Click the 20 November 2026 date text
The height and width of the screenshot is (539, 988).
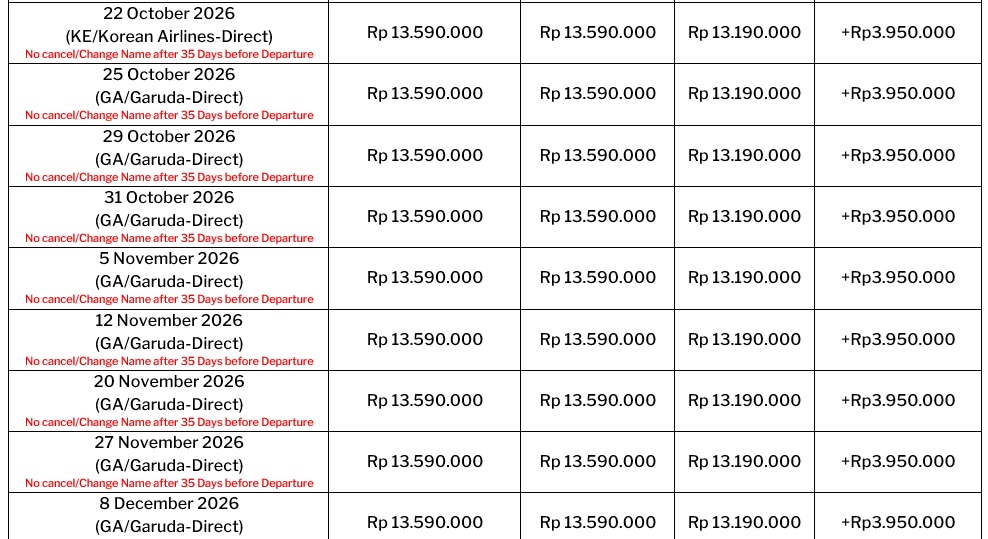(169, 382)
